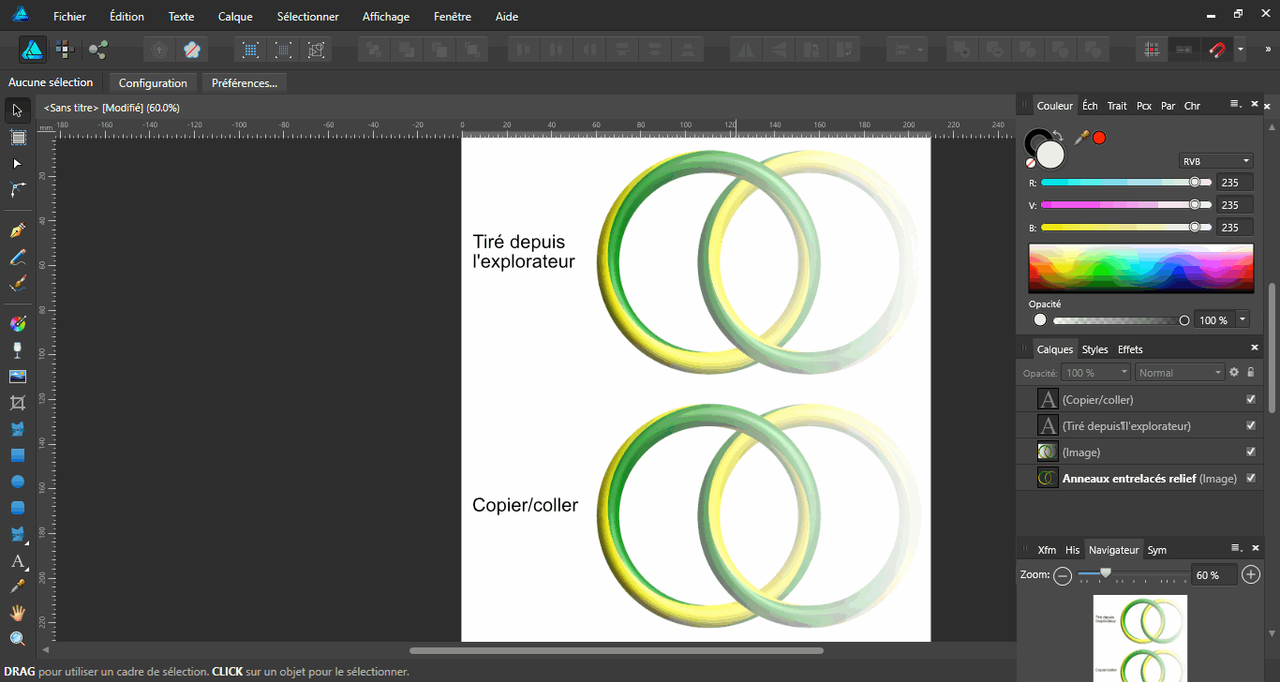Click the lock layer icon

[1250, 372]
